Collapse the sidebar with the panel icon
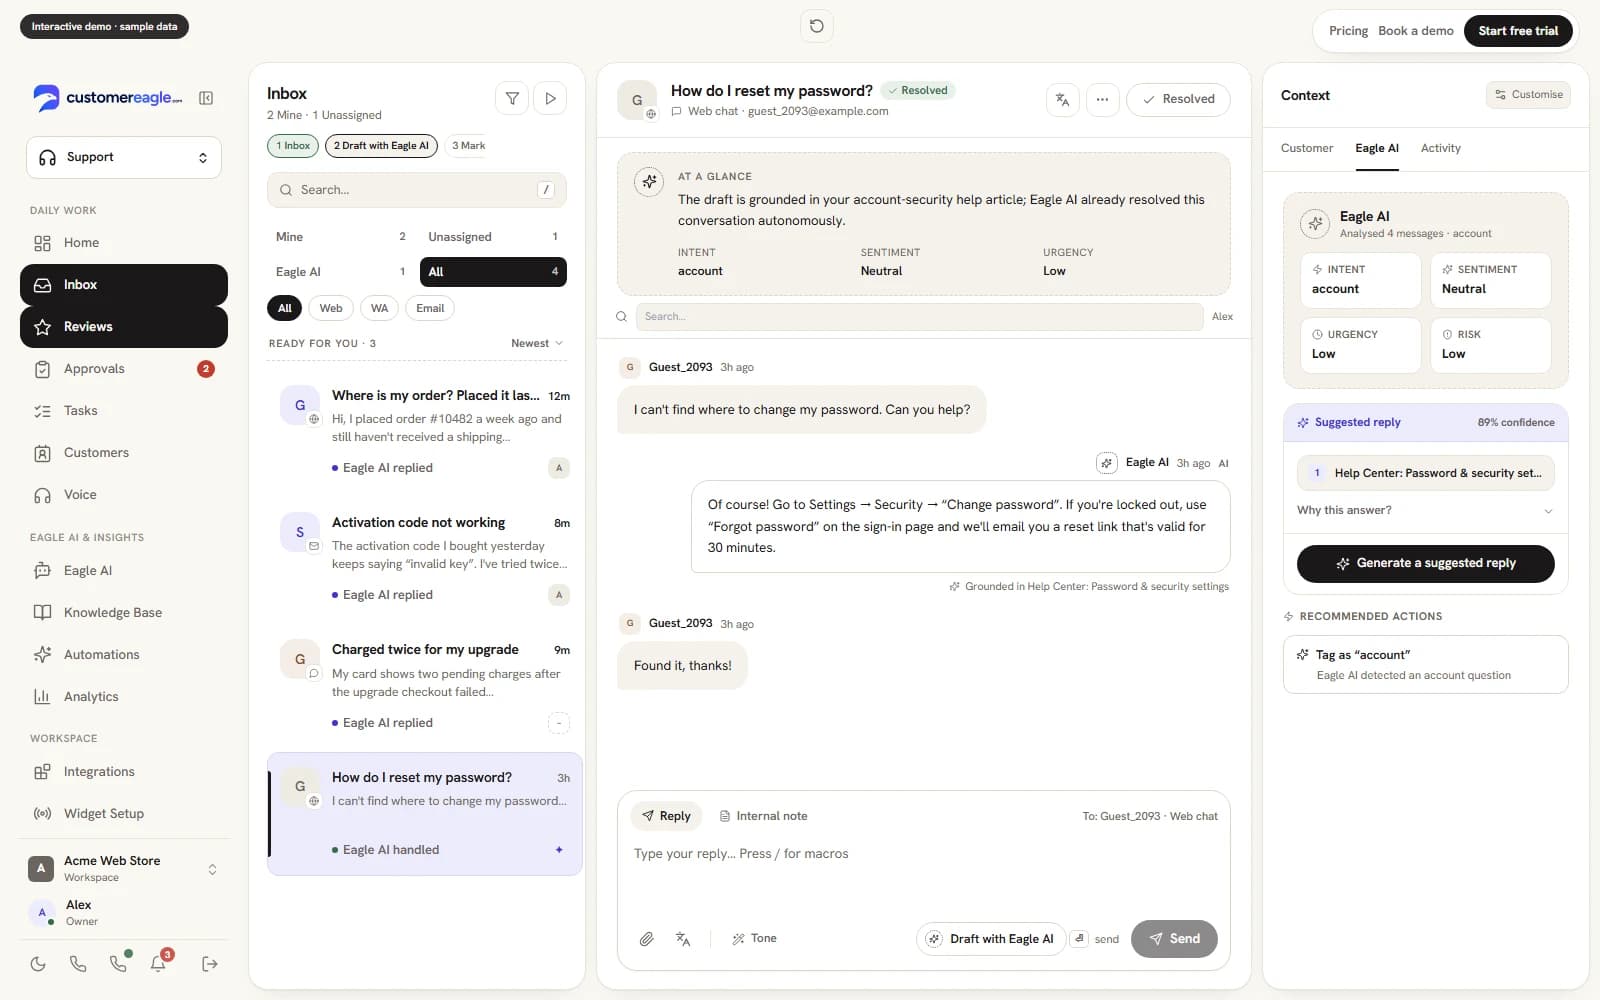The height and width of the screenshot is (1000, 1600). pyautogui.click(x=206, y=98)
